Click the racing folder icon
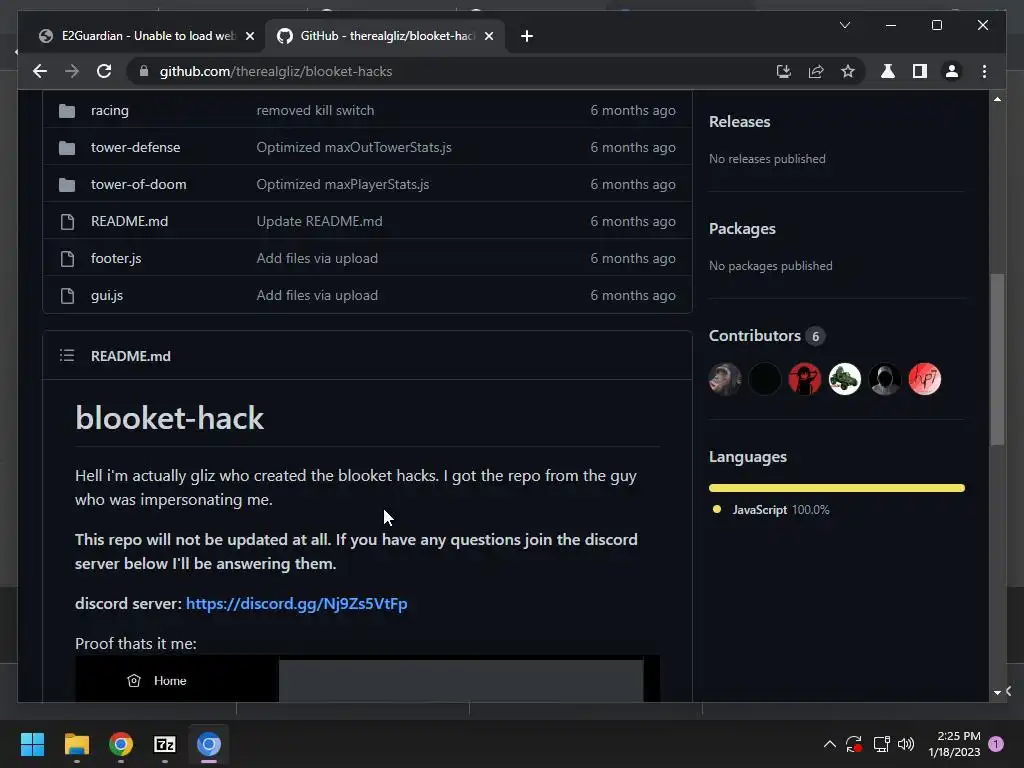Image resolution: width=1024 pixels, height=768 pixels. tap(67, 110)
